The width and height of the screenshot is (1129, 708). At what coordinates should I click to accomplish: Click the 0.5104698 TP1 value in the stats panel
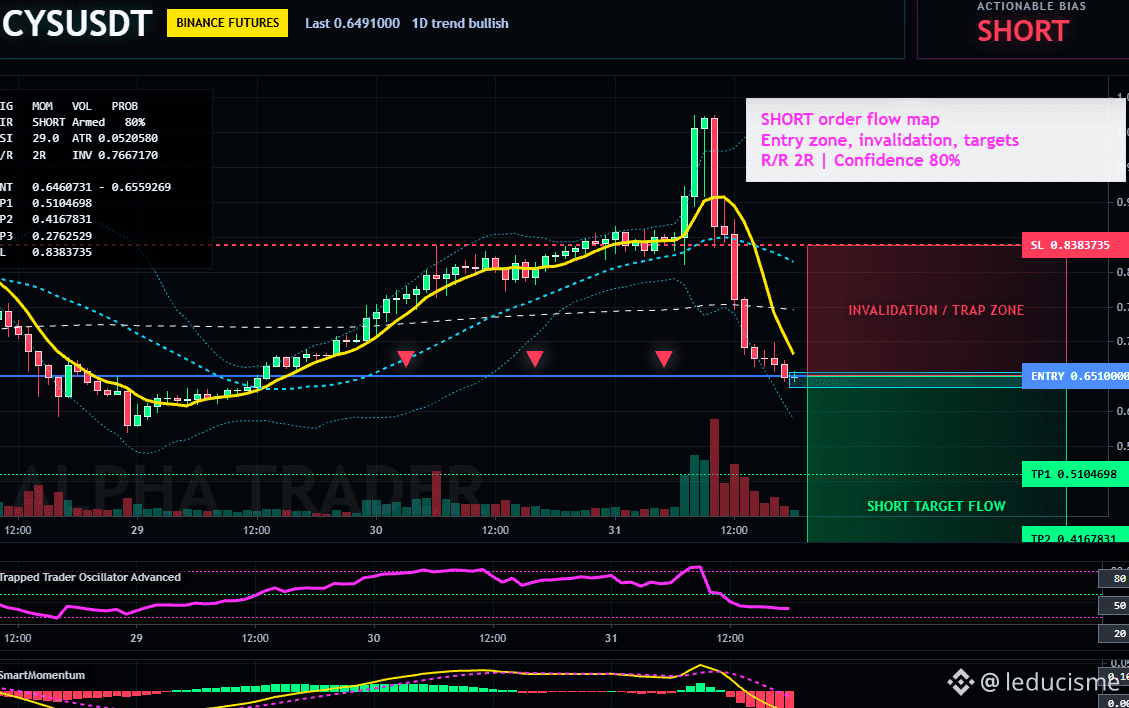[x=62, y=203]
